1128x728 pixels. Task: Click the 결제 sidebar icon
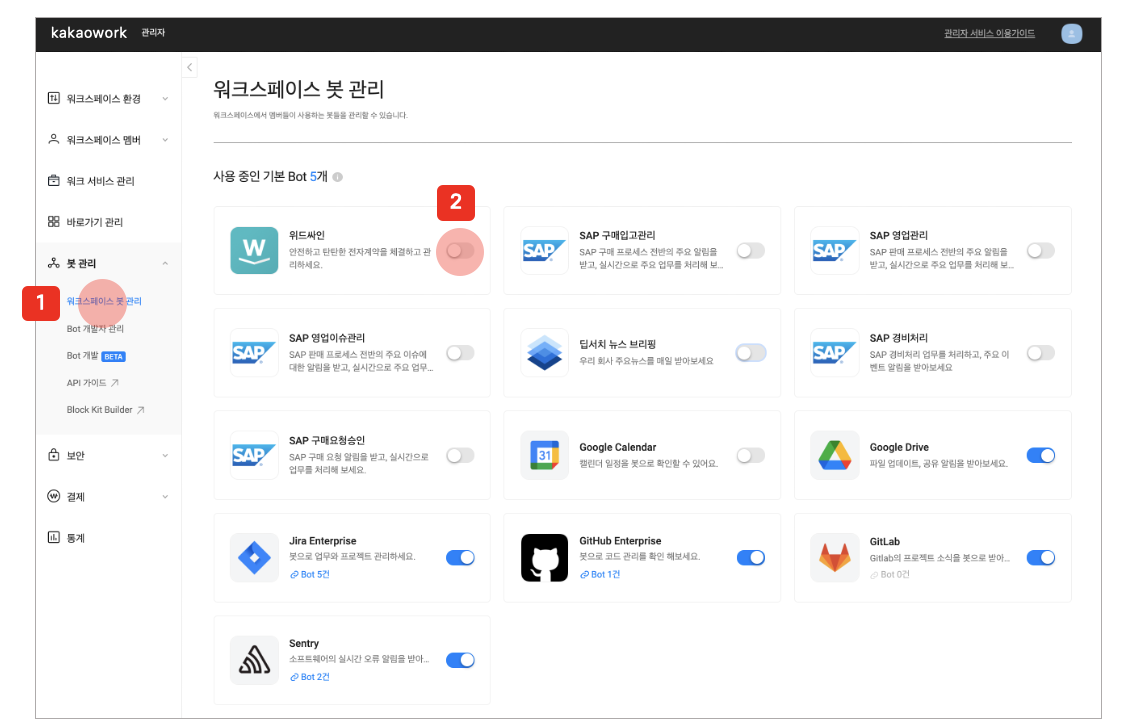53,496
